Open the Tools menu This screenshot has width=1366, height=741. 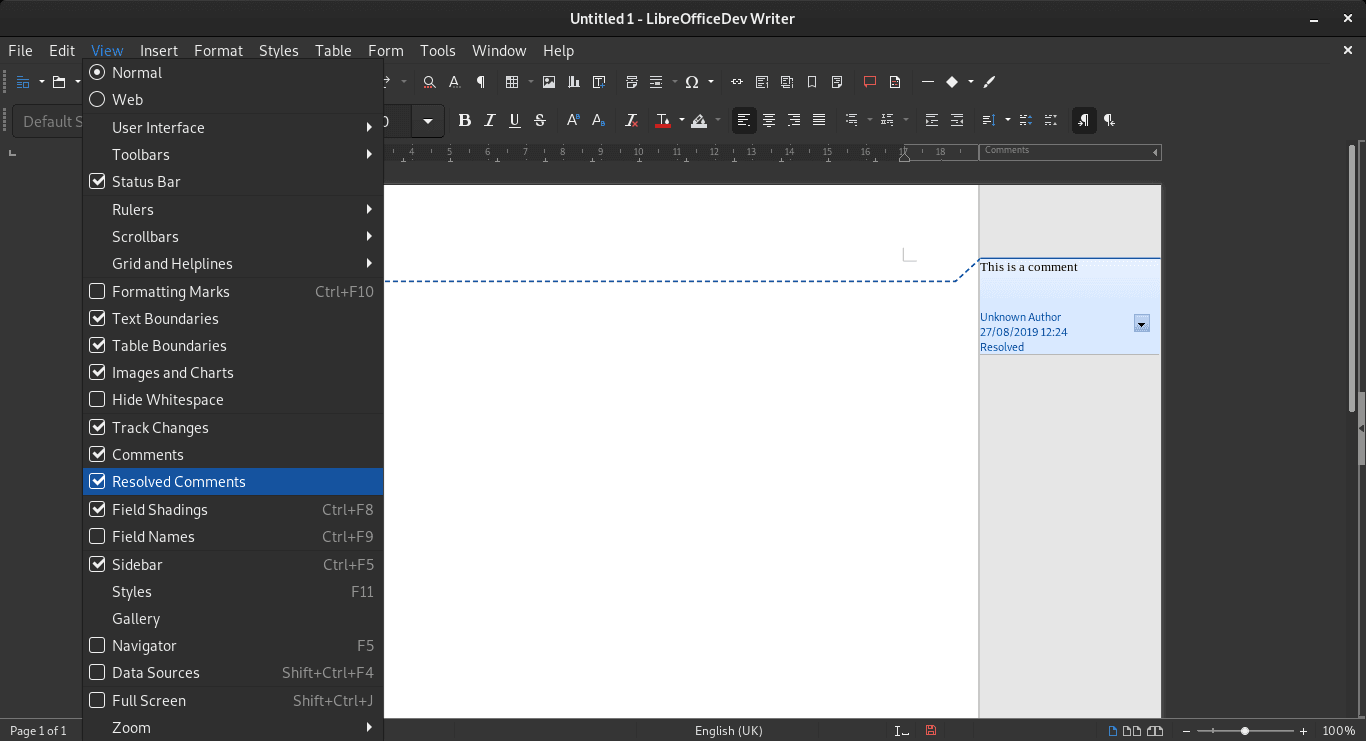coord(438,50)
